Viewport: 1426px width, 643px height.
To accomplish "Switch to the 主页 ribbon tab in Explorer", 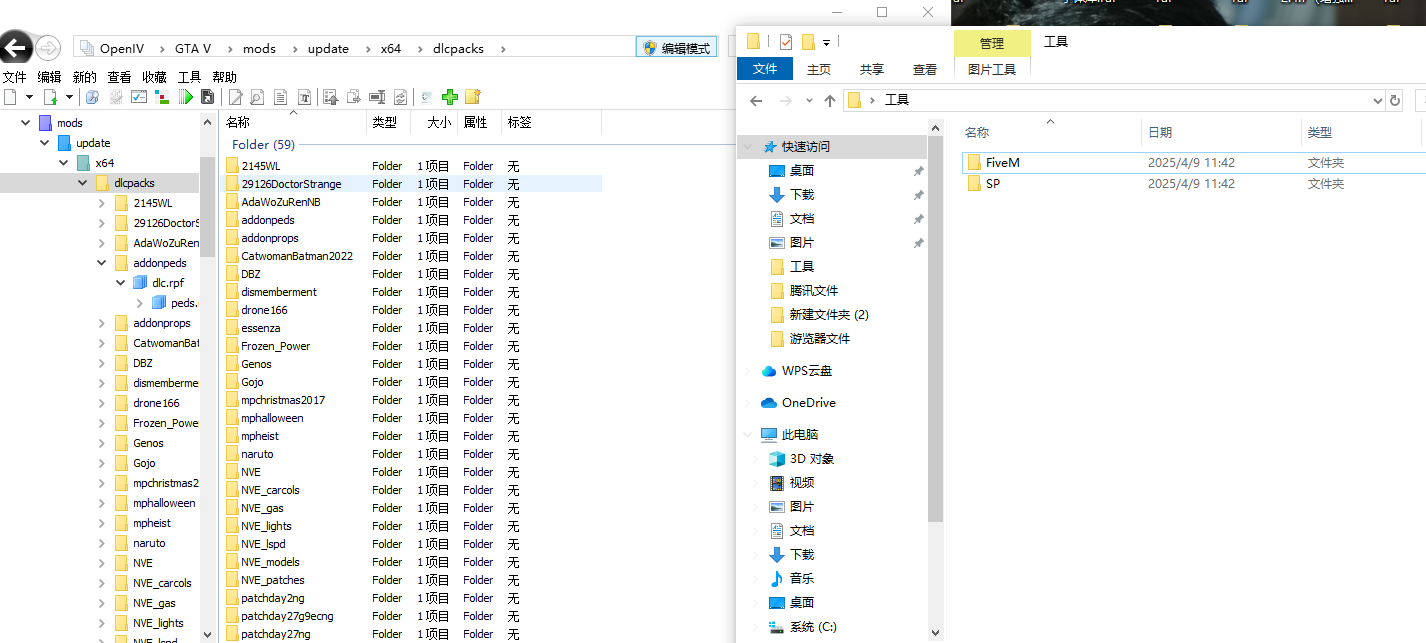I will [x=819, y=69].
